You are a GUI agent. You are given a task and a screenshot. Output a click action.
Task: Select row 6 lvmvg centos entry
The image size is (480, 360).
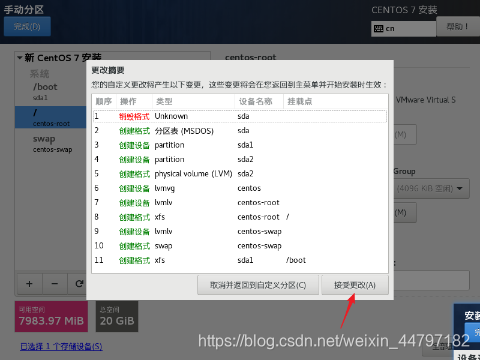click(240, 188)
